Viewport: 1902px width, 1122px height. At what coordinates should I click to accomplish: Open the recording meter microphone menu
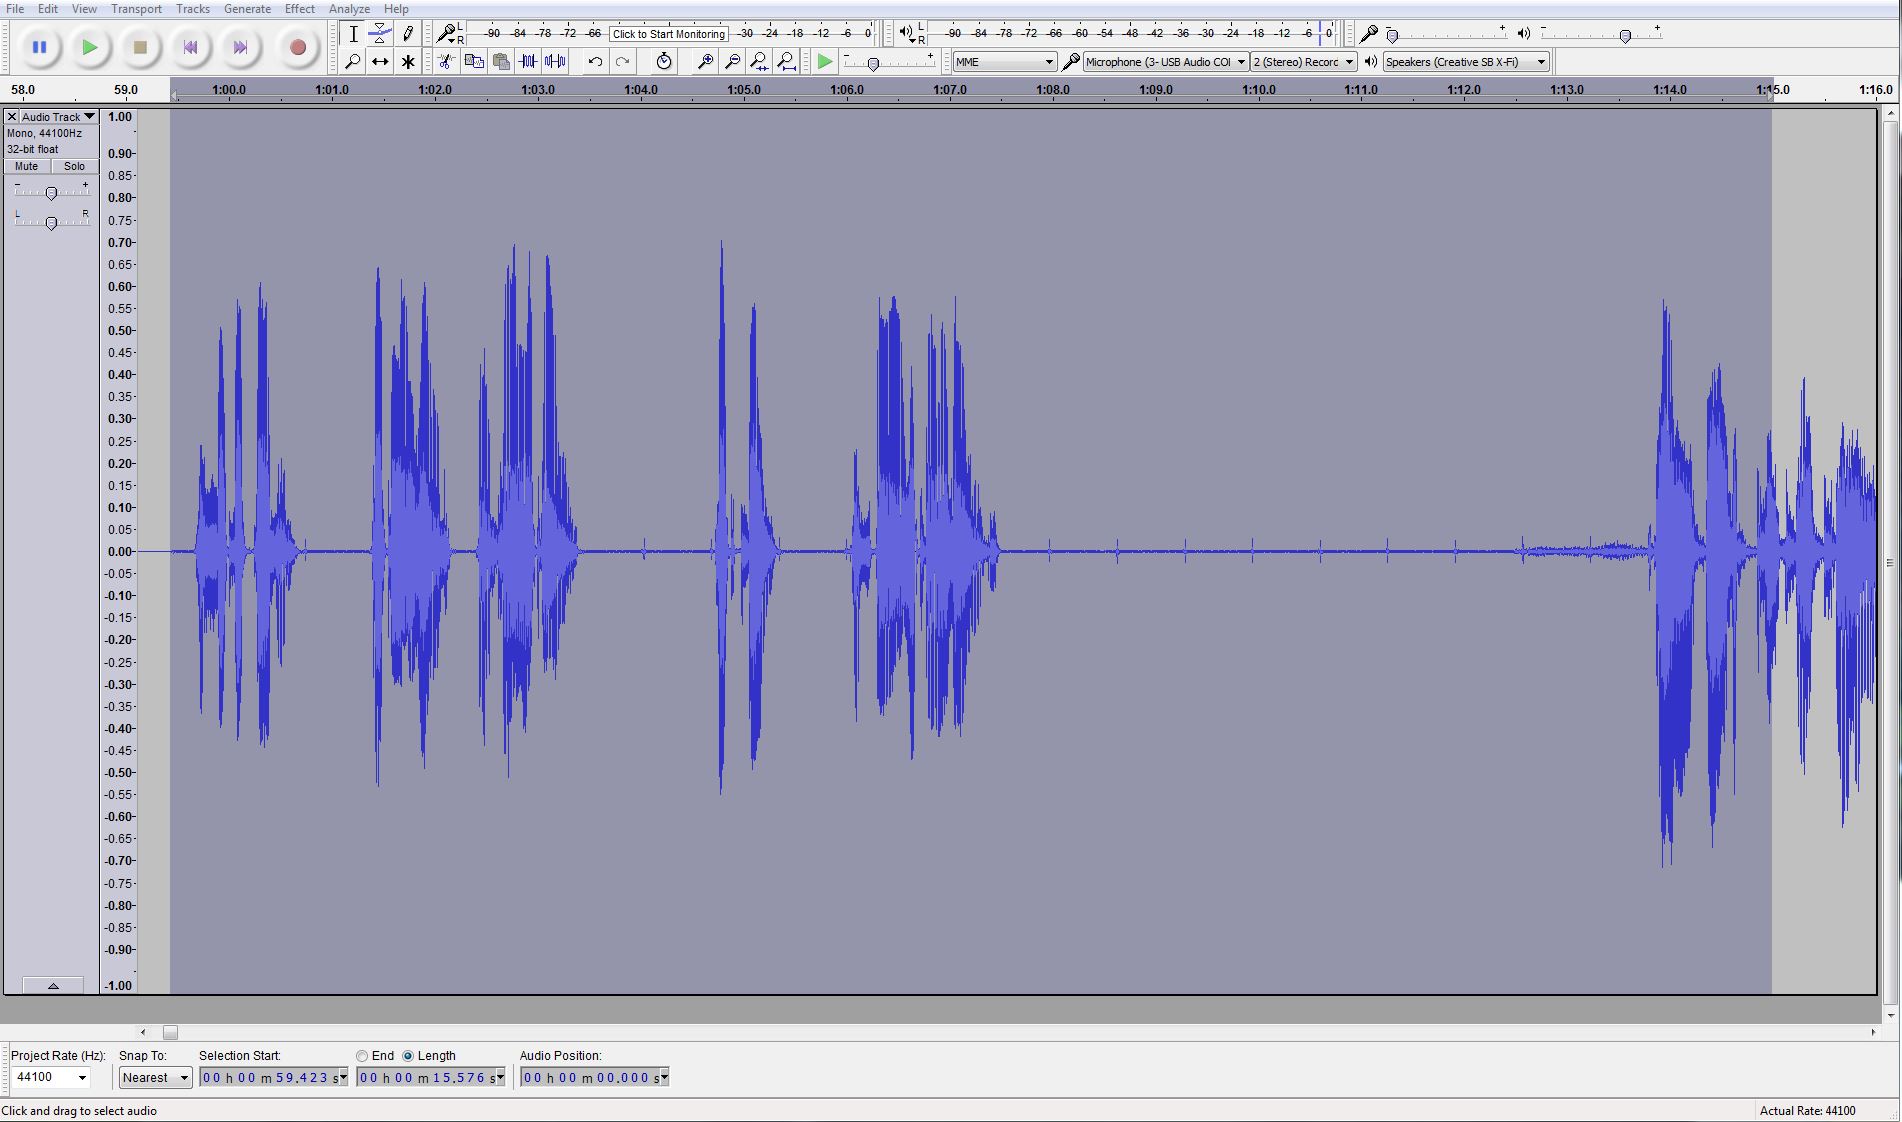(x=447, y=34)
